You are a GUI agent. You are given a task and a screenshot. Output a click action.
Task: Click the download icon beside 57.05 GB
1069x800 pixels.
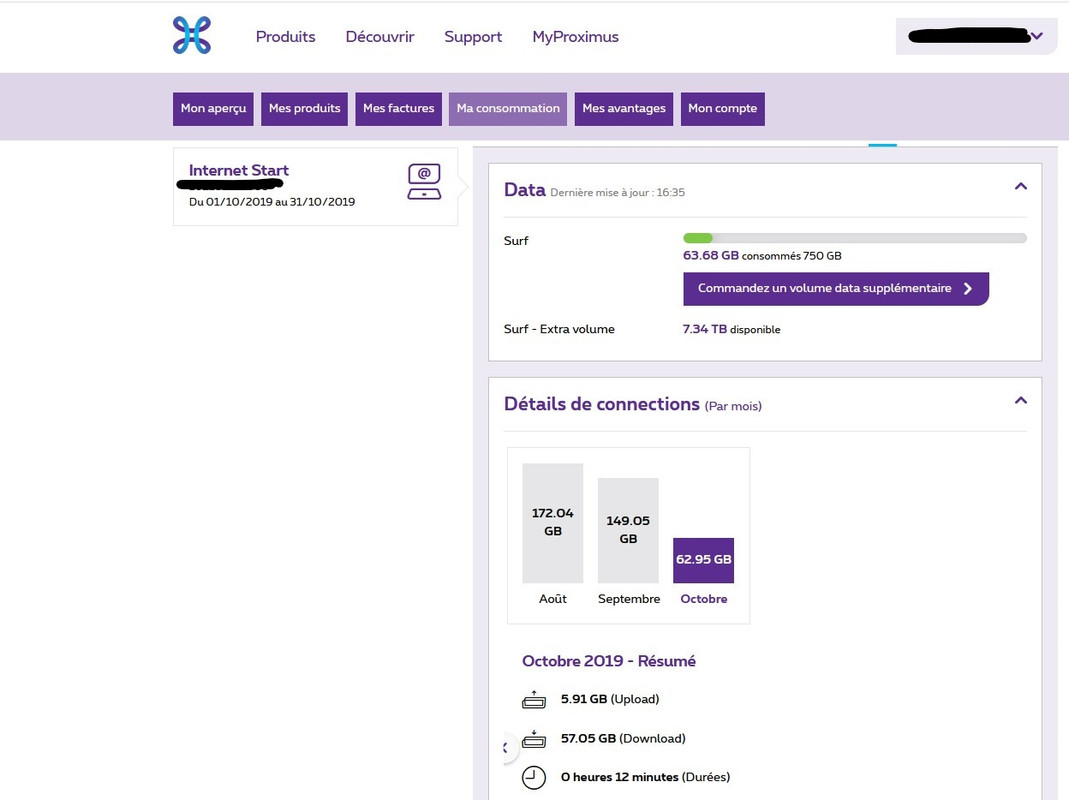pyautogui.click(x=534, y=739)
